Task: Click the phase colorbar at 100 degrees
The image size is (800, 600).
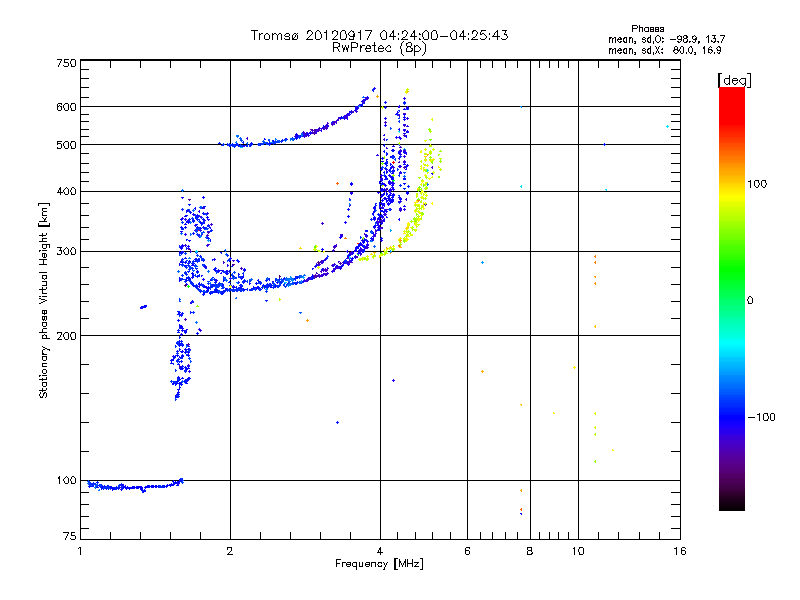Action: click(x=732, y=184)
